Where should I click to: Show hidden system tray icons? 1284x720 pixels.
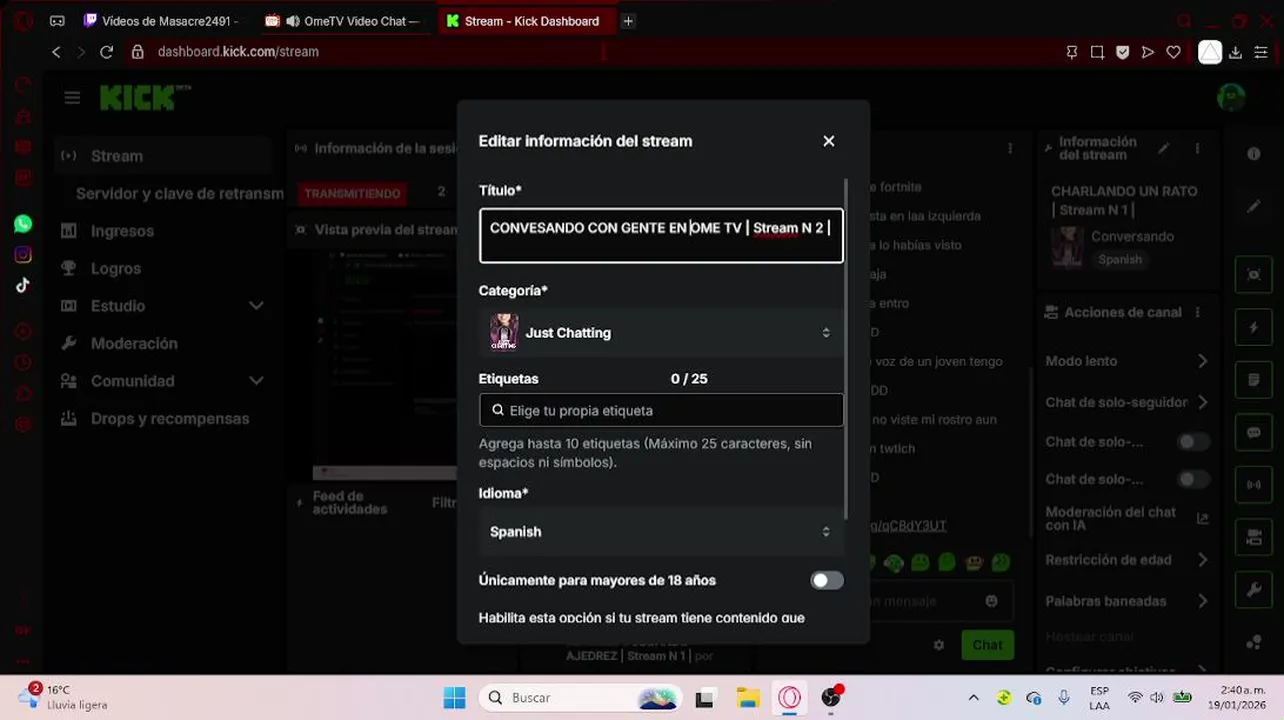[973, 697]
